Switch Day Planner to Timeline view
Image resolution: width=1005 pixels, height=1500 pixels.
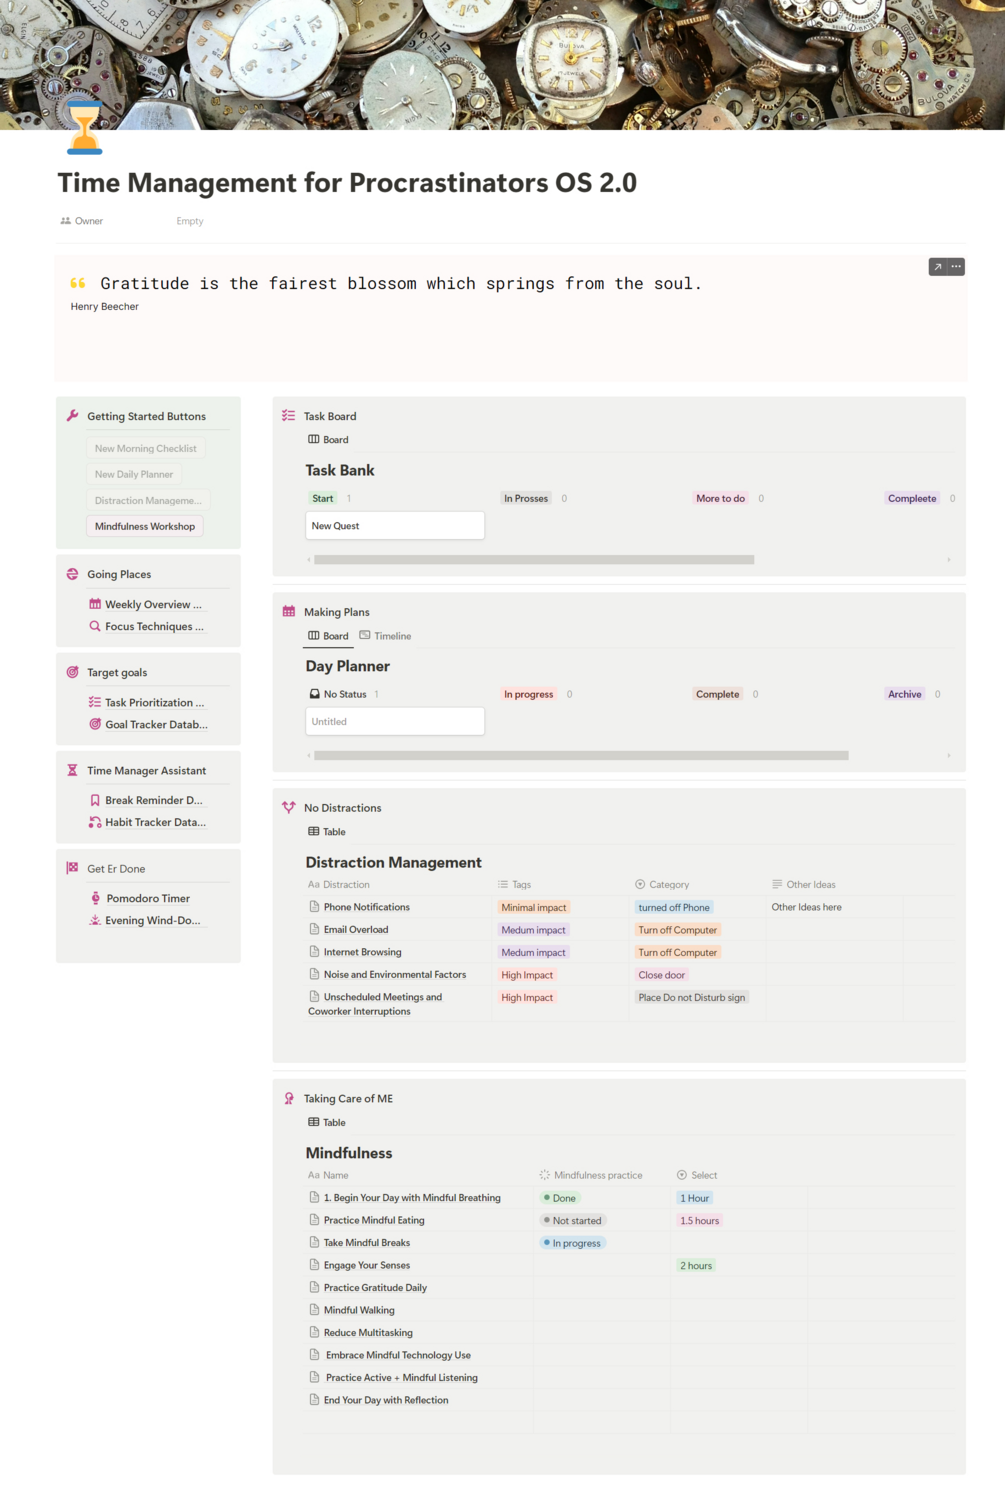(385, 636)
